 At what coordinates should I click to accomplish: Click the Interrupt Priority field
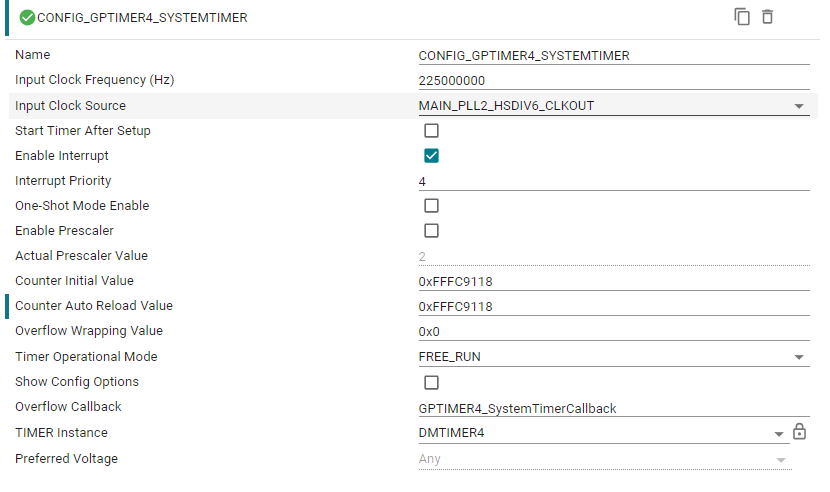(614, 181)
